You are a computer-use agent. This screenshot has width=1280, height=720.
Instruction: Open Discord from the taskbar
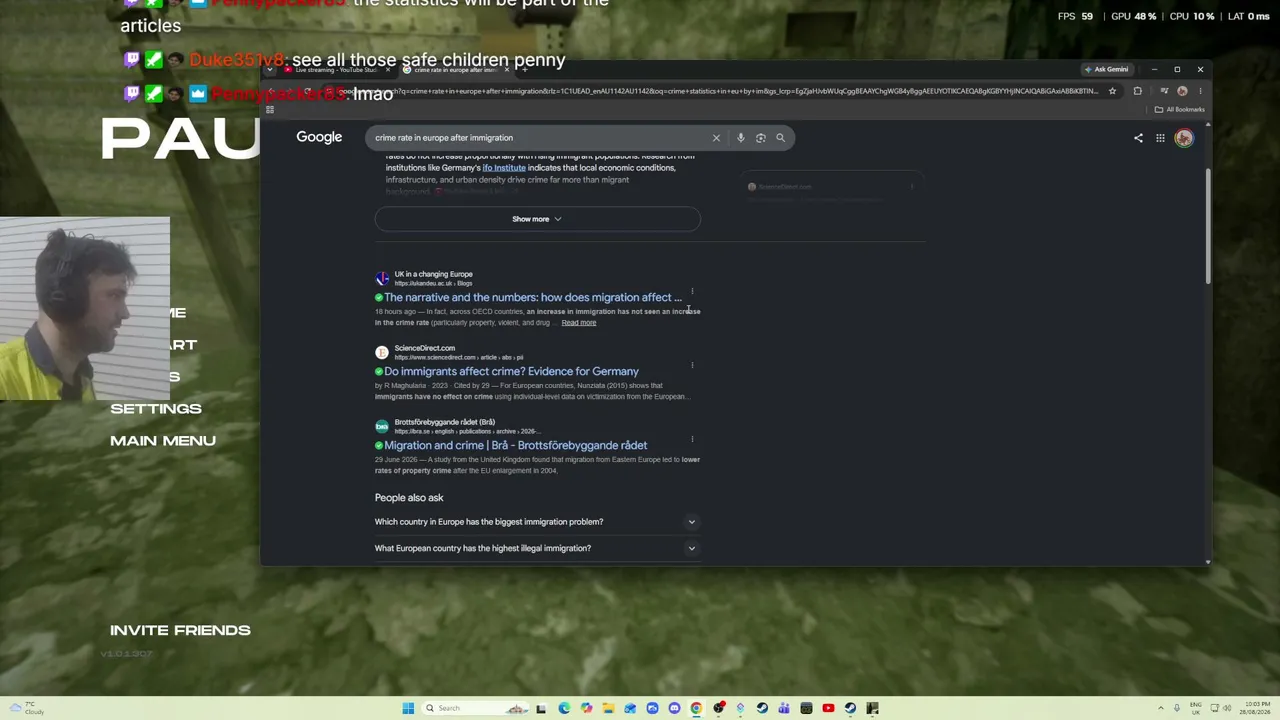674,708
